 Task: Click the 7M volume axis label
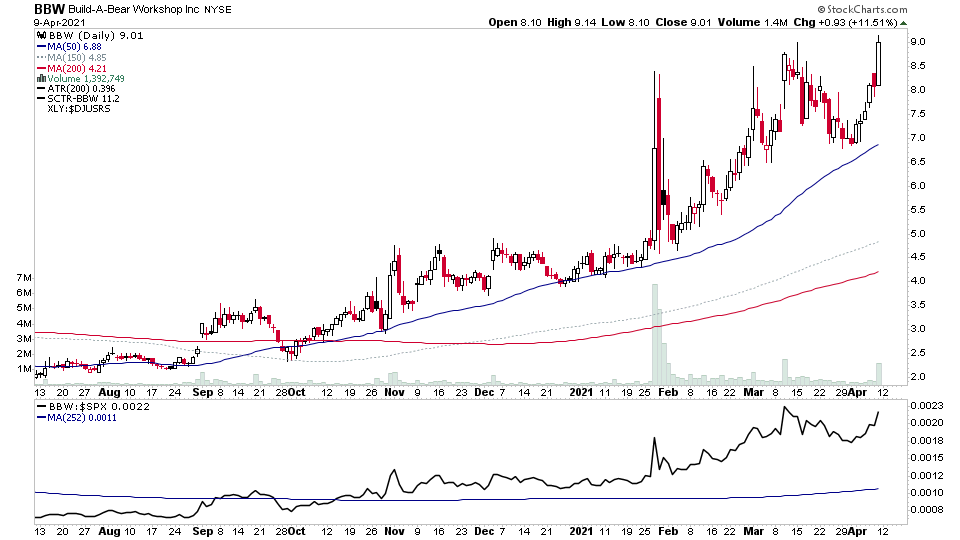coord(24,278)
